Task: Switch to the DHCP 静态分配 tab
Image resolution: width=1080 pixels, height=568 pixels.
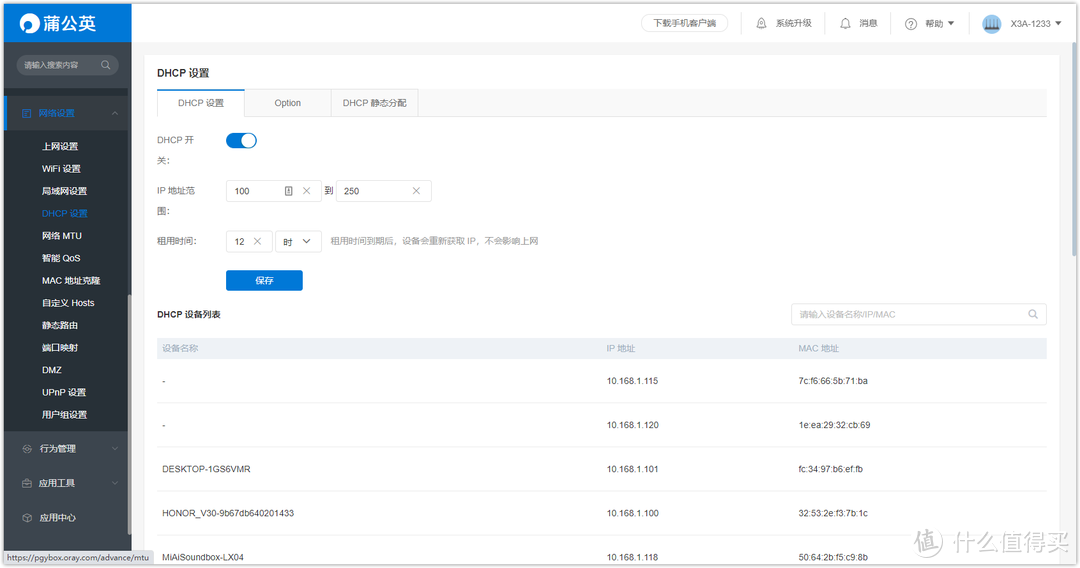Action: click(374, 103)
